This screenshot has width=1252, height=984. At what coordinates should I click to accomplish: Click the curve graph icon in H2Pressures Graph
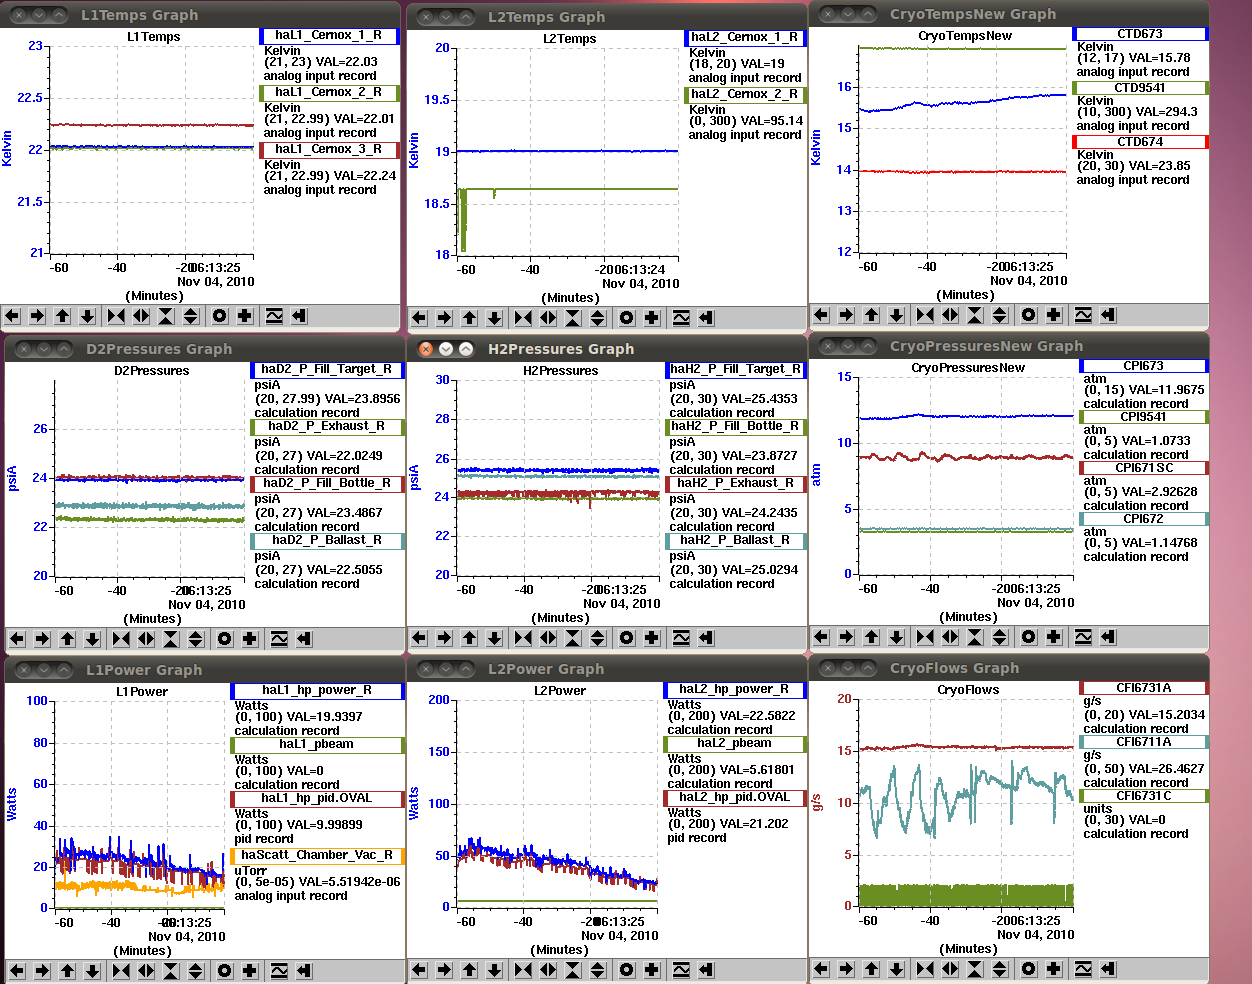[x=681, y=638]
